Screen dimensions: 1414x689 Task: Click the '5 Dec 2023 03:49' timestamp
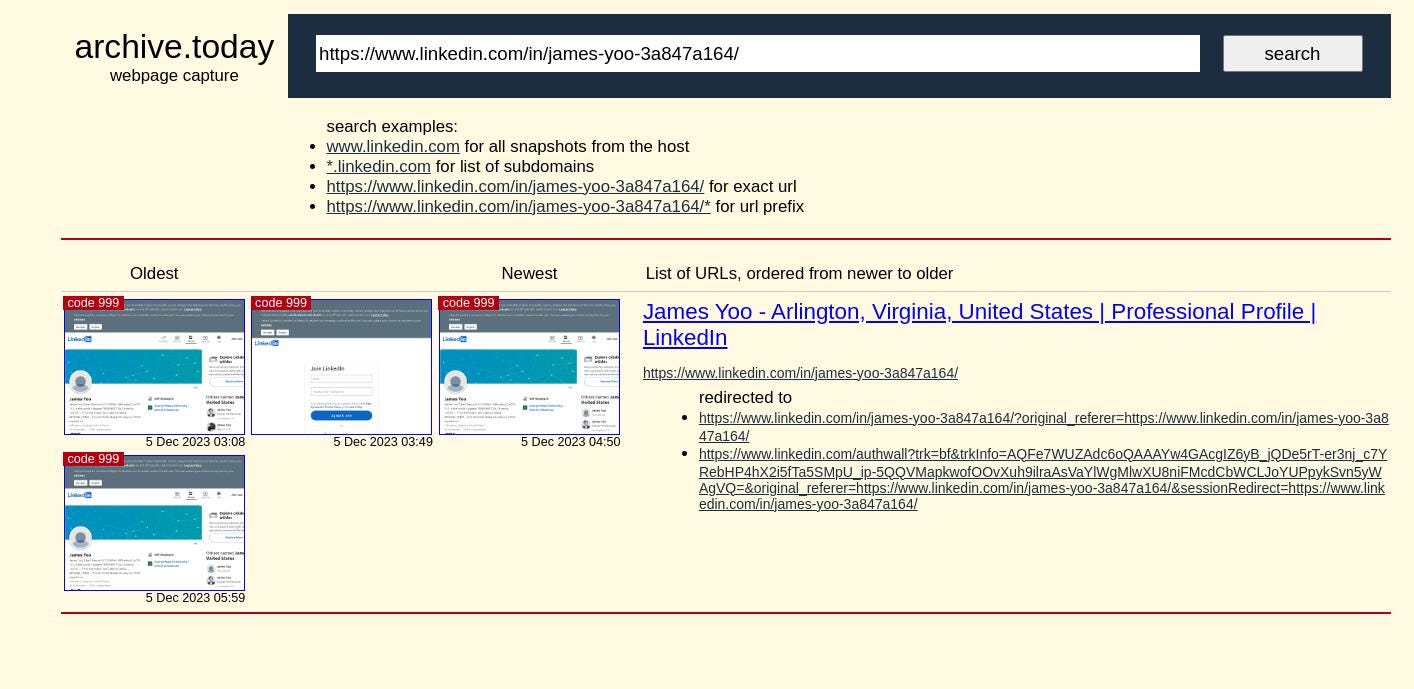tap(383, 442)
